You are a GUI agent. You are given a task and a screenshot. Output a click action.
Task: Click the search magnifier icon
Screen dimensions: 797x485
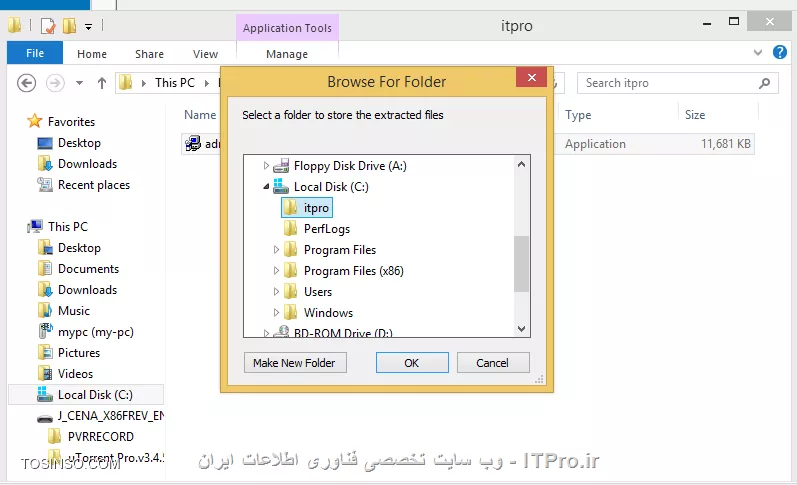(x=764, y=83)
